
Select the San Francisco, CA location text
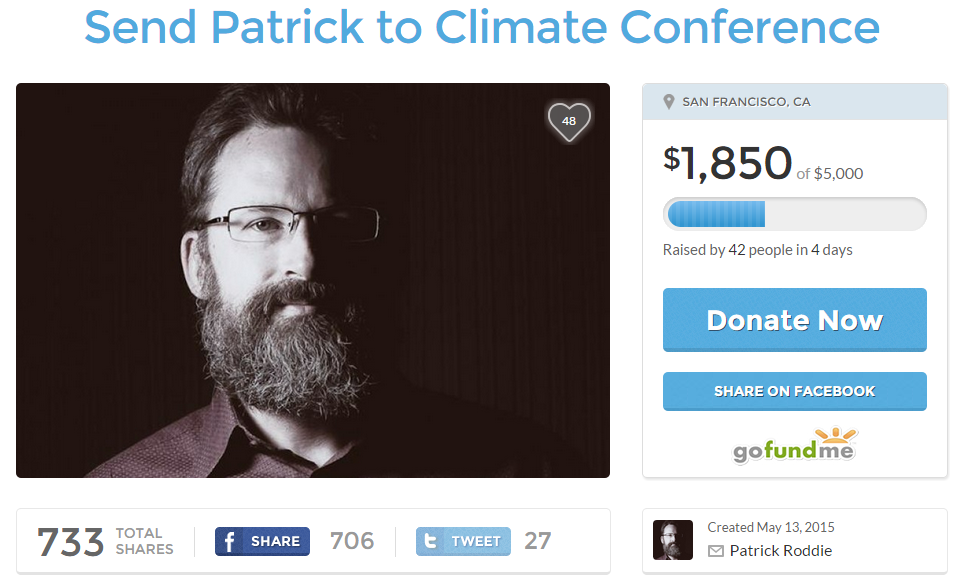[x=746, y=102]
